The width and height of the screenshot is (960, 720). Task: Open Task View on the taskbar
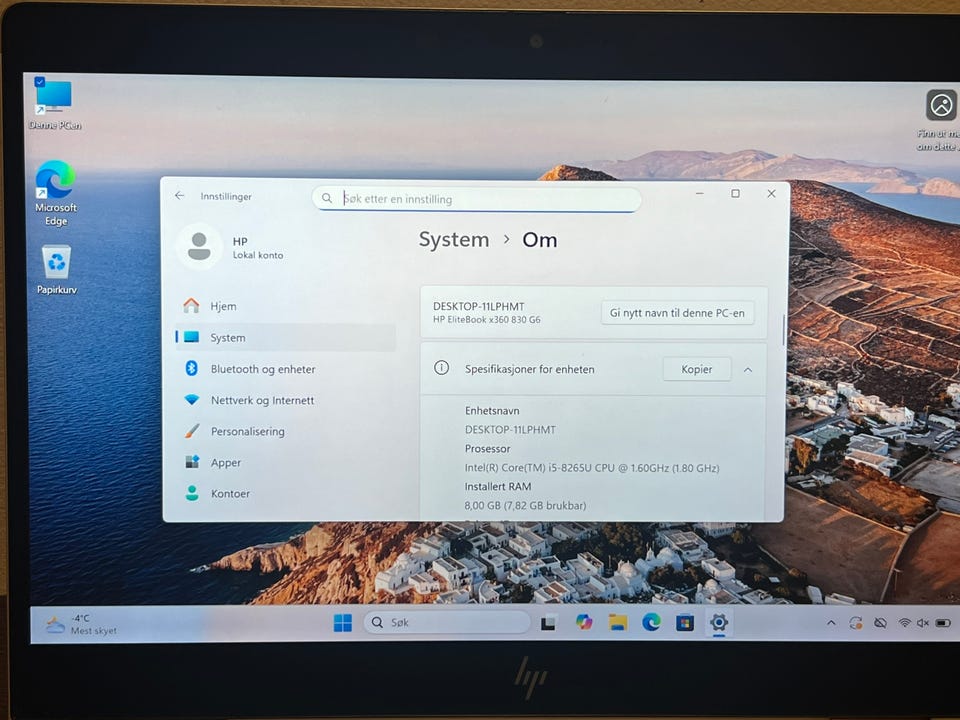549,623
